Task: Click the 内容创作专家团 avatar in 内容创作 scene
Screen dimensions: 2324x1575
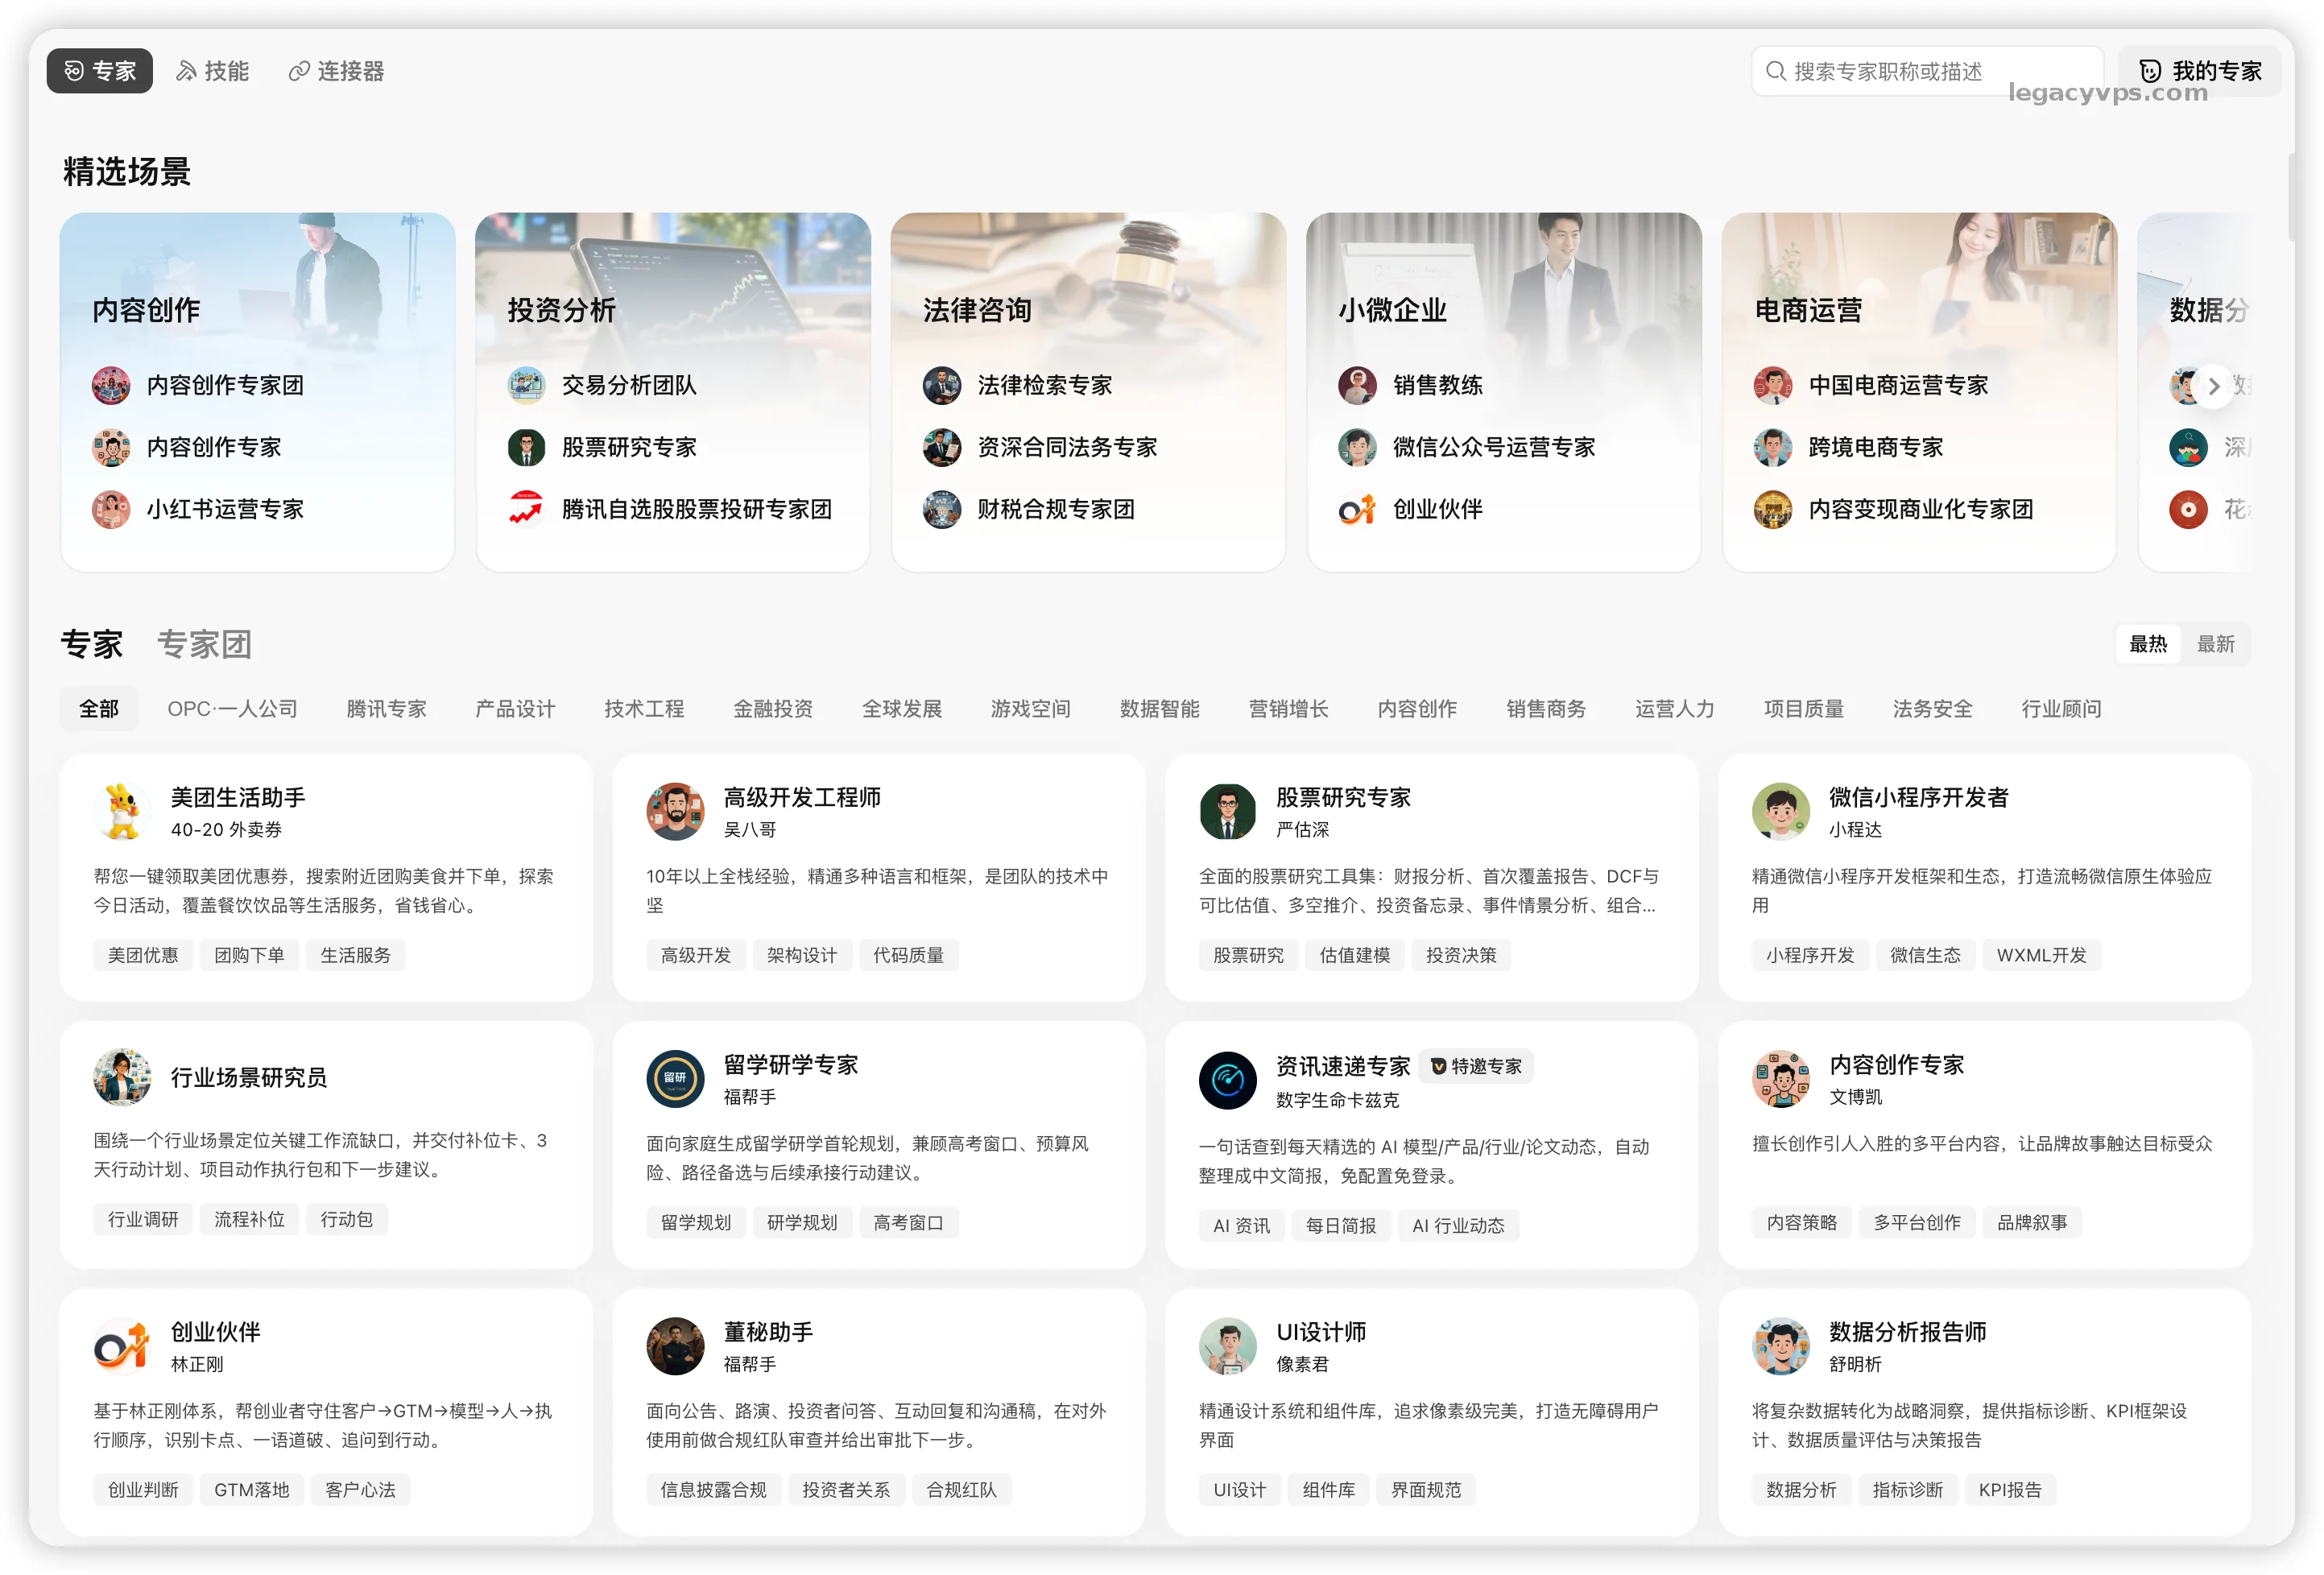Action: point(111,385)
